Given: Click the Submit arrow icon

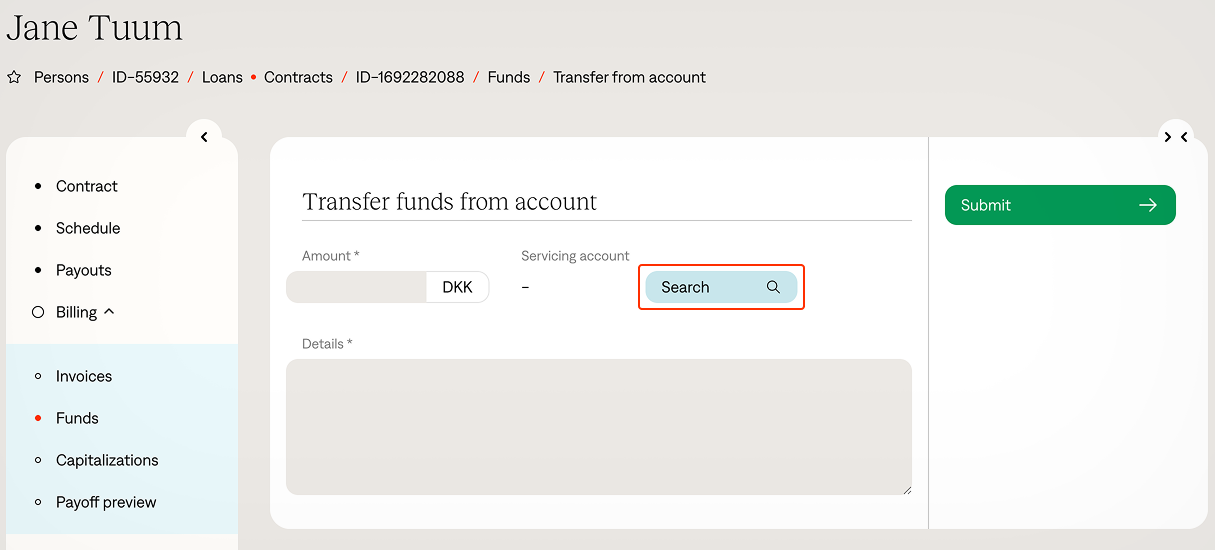Looking at the screenshot, I should coord(1148,205).
